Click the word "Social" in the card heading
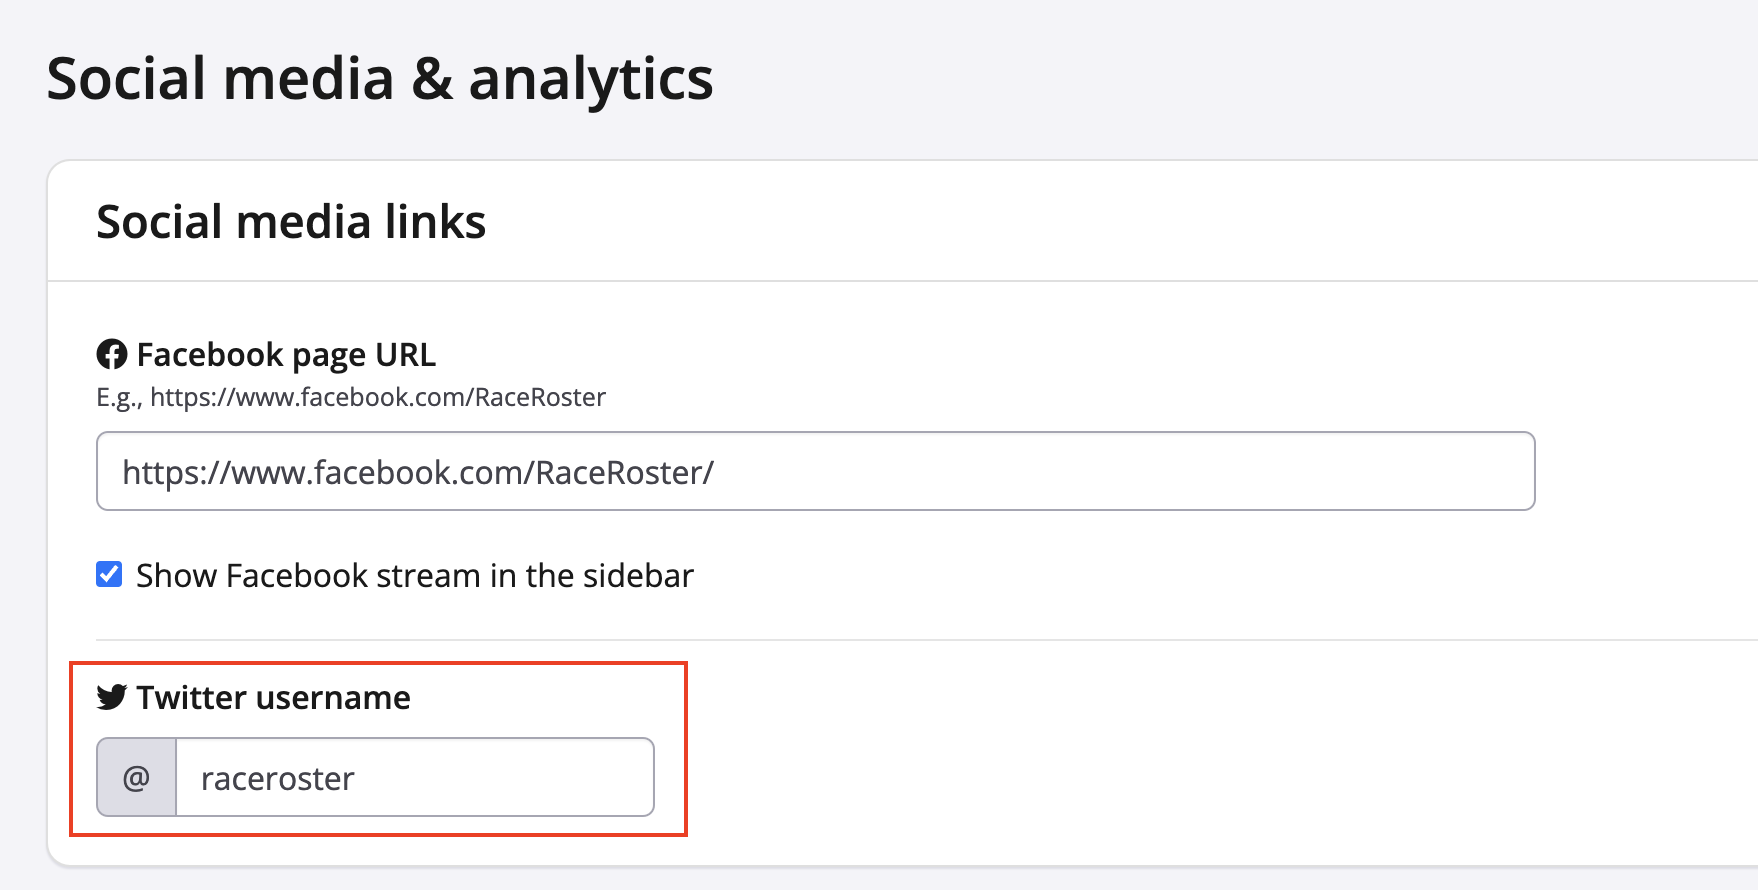The height and width of the screenshot is (890, 1758). (x=160, y=222)
